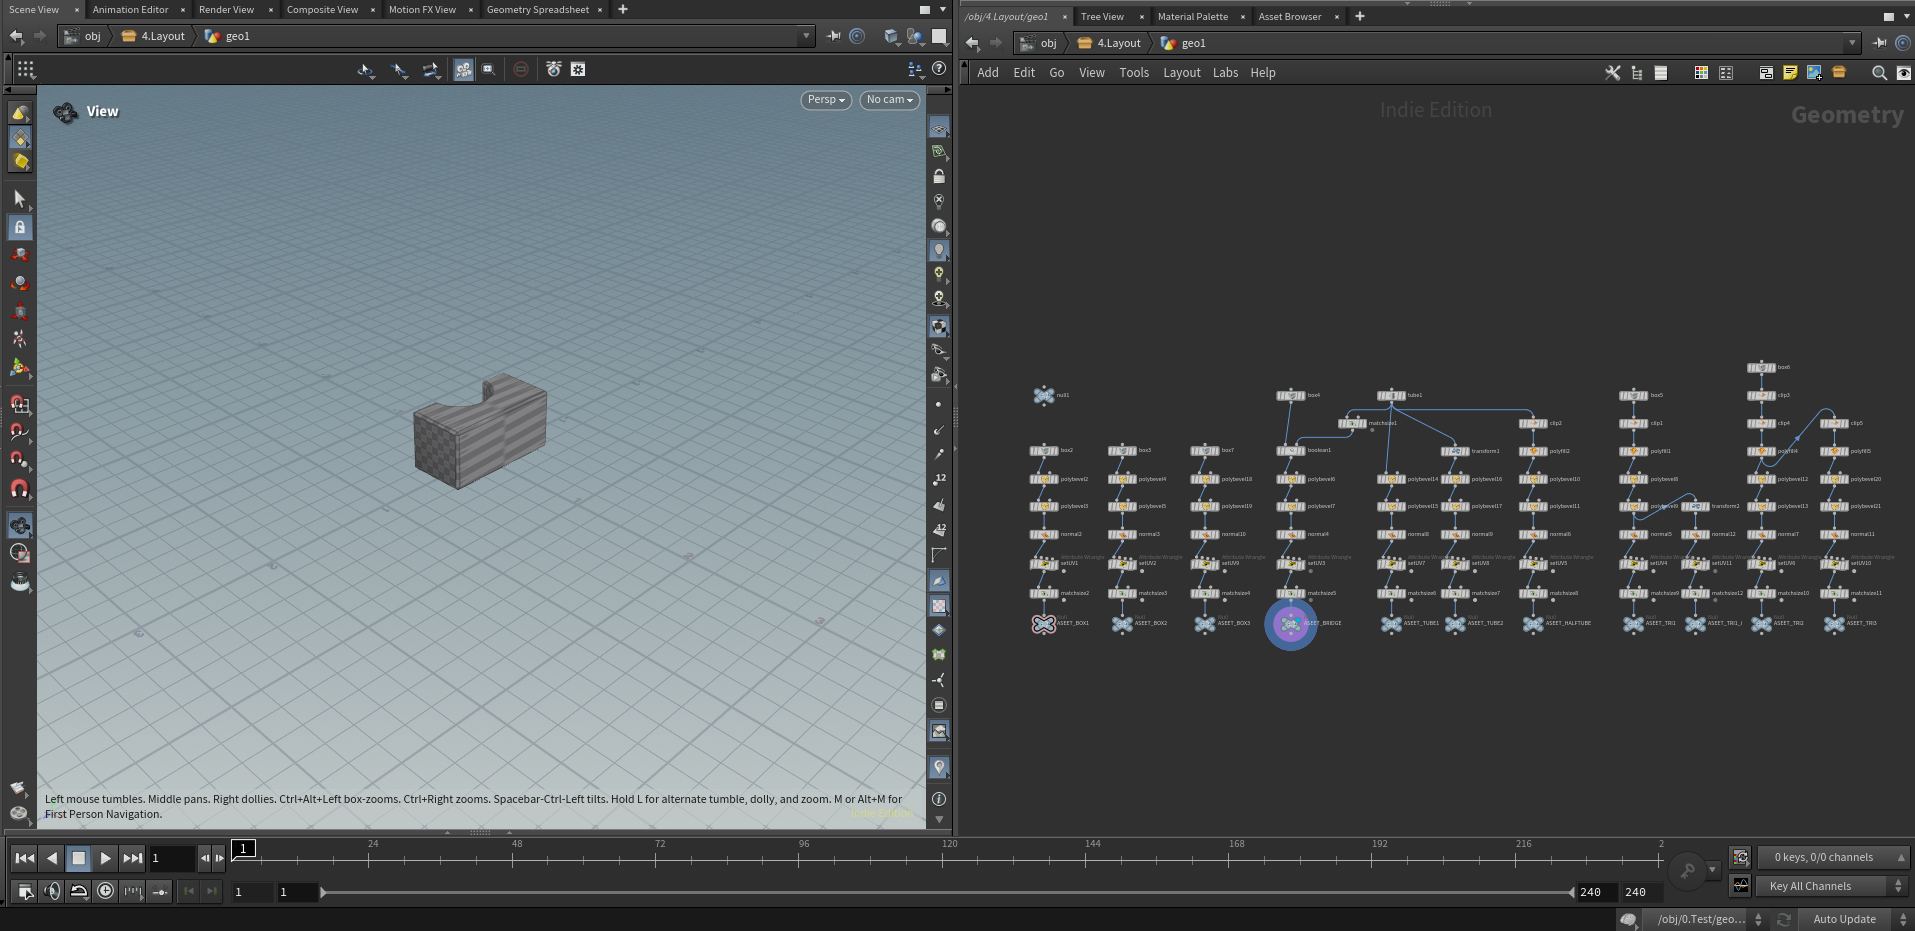Switch to the Render View tab
The height and width of the screenshot is (931, 1915).
click(x=226, y=9)
